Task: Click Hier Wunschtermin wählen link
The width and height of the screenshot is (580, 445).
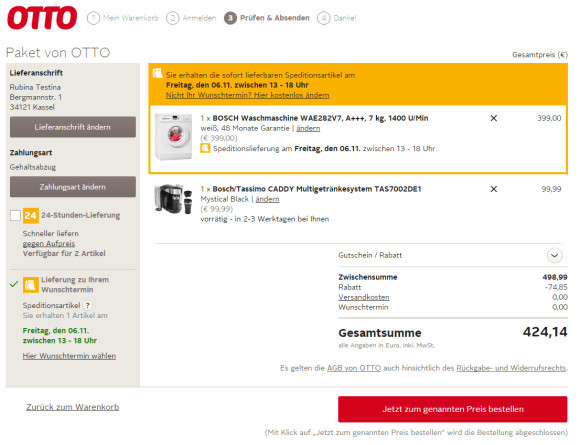Action: (x=69, y=356)
